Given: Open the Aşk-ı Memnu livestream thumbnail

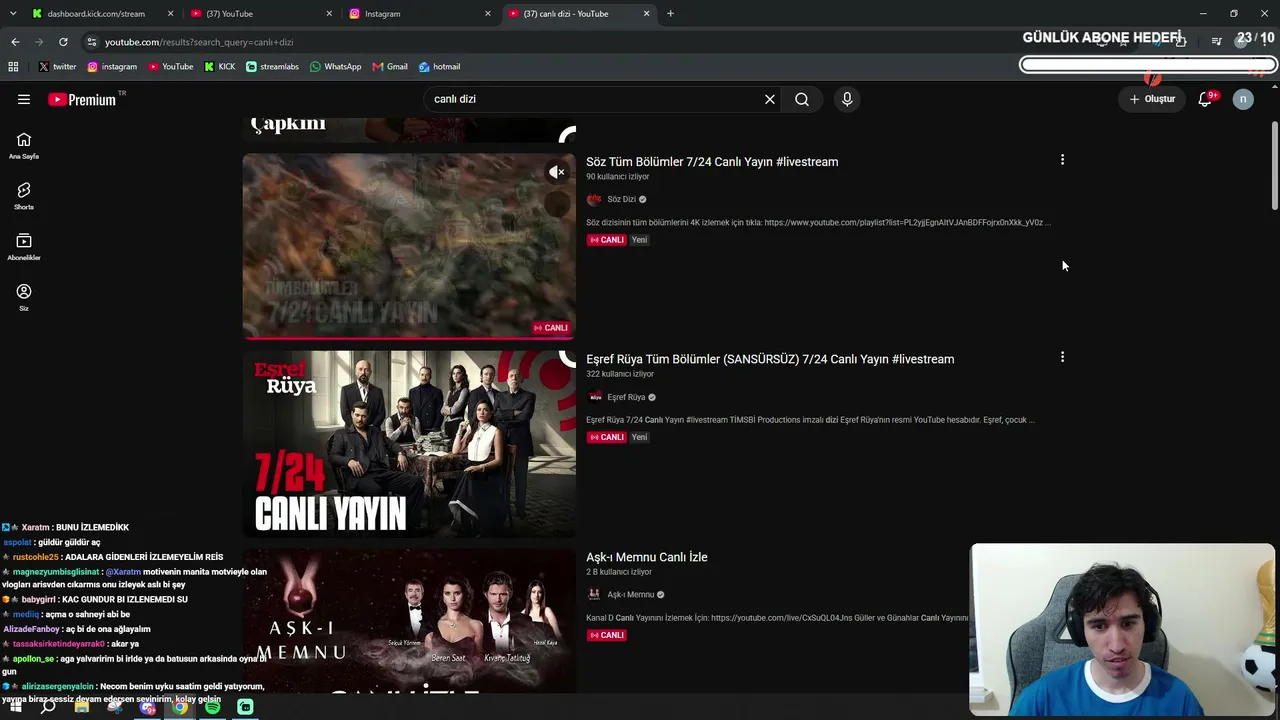Looking at the screenshot, I should [409, 621].
